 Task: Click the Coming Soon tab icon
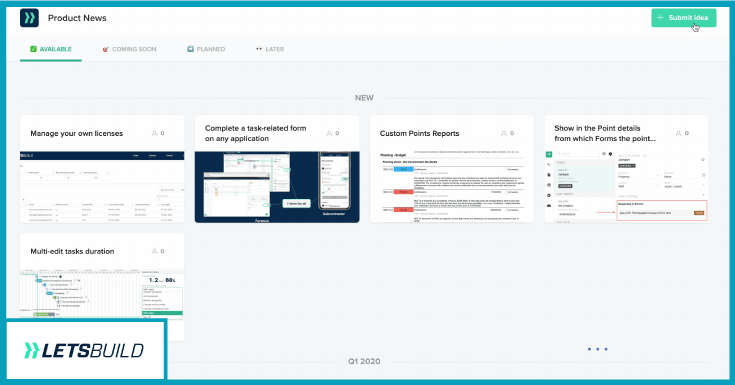coord(105,49)
